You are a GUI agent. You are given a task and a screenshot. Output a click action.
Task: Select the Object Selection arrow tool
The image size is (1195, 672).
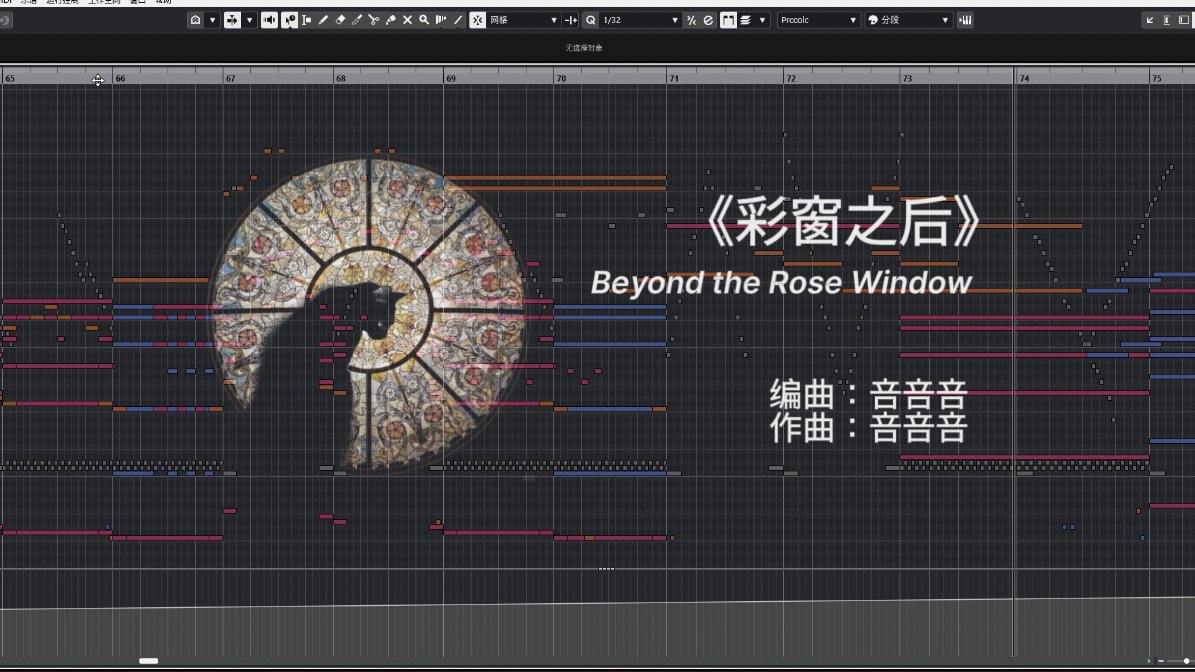click(x=290, y=21)
